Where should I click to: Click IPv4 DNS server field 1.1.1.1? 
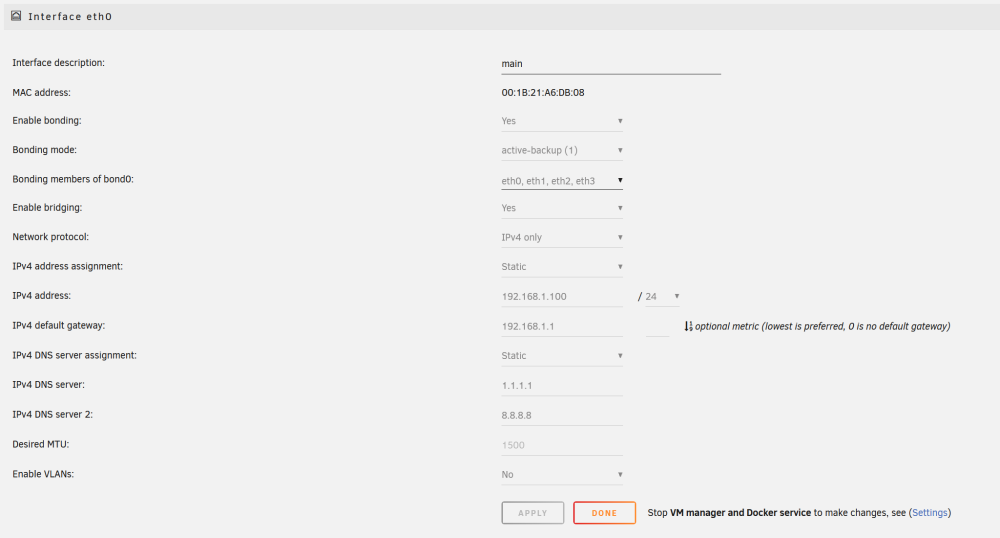(x=562, y=386)
